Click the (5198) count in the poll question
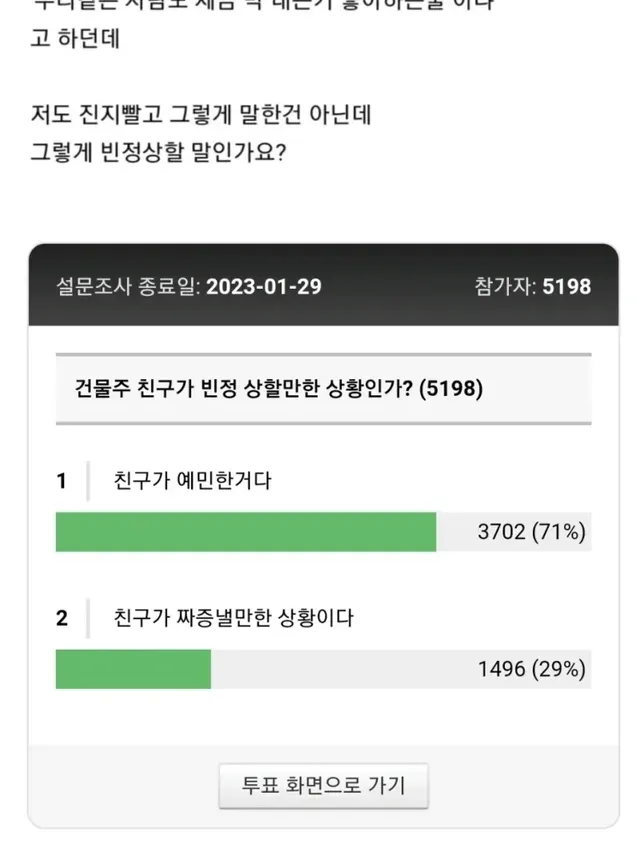Viewport: 640px width, 844px height. pyautogui.click(x=453, y=389)
